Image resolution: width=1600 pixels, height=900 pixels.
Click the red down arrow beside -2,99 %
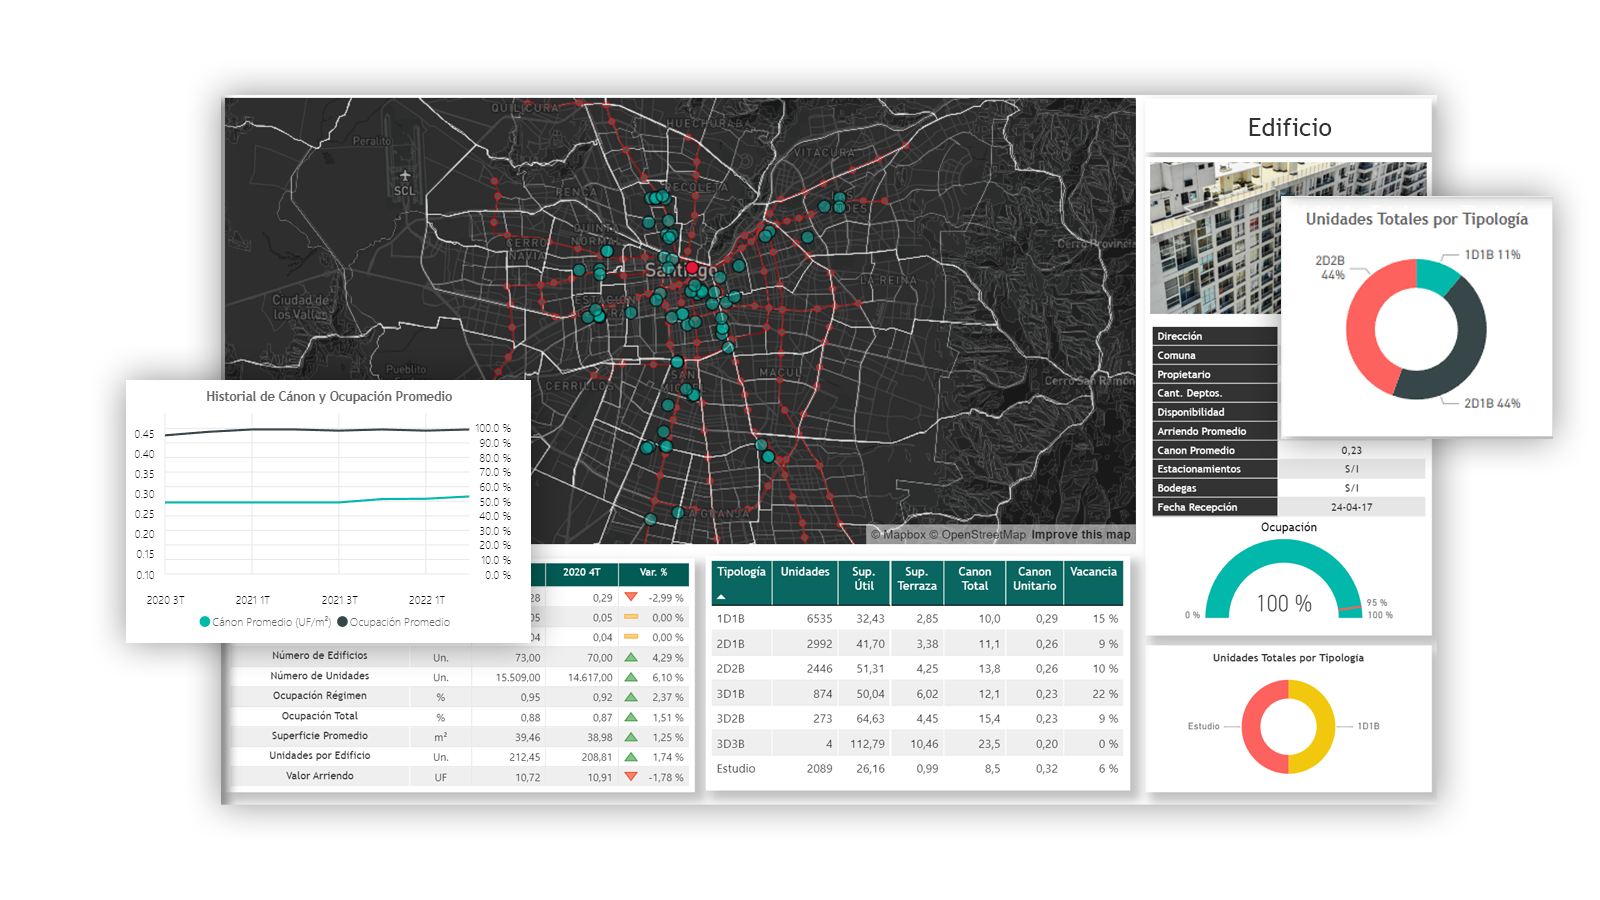631,597
